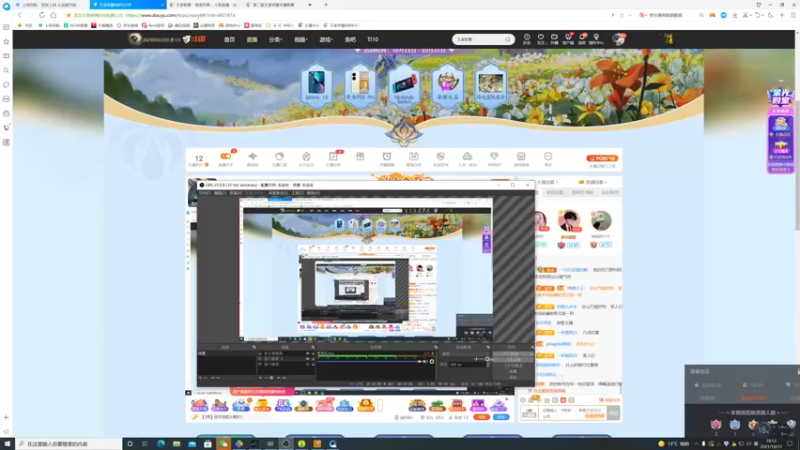Open the 编辑 menu in OBS window
This screenshot has height=450, width=800.
click(219, 193)
